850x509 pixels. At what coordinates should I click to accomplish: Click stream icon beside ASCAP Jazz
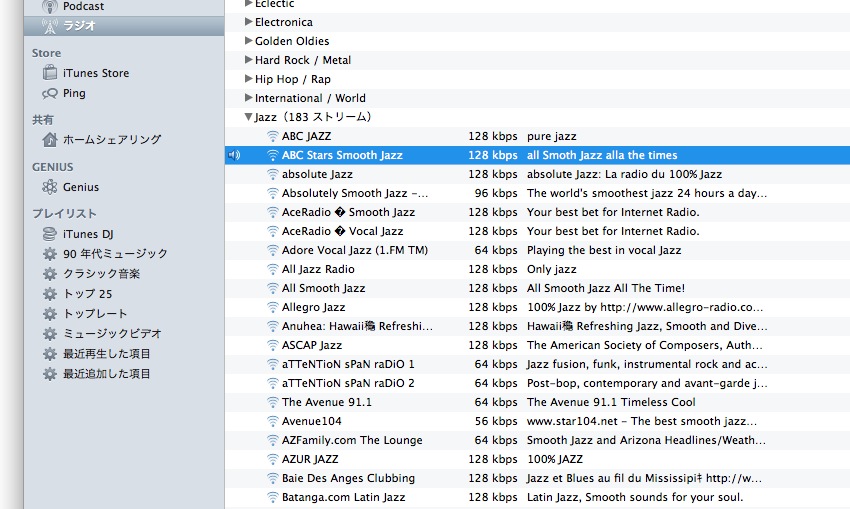click(x=273, y=345)
